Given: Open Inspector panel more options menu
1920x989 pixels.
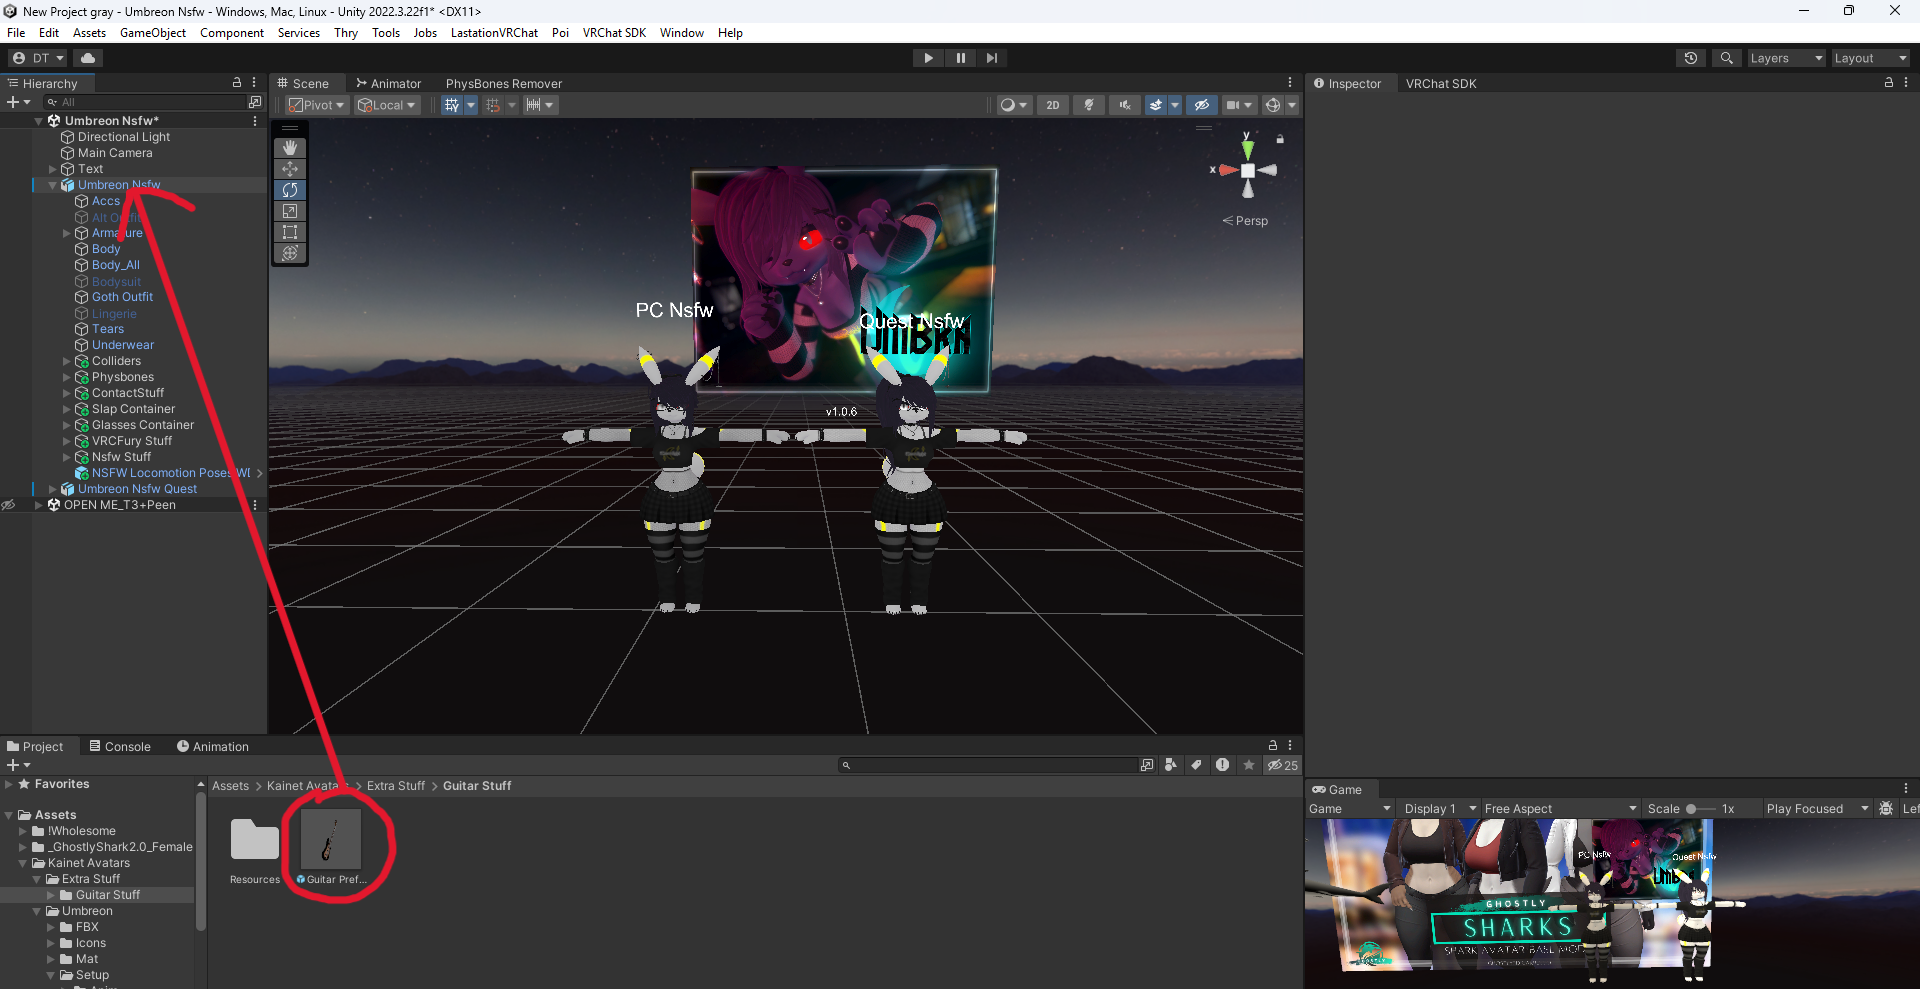Looking at the screenshot, I should point(1906,83).
